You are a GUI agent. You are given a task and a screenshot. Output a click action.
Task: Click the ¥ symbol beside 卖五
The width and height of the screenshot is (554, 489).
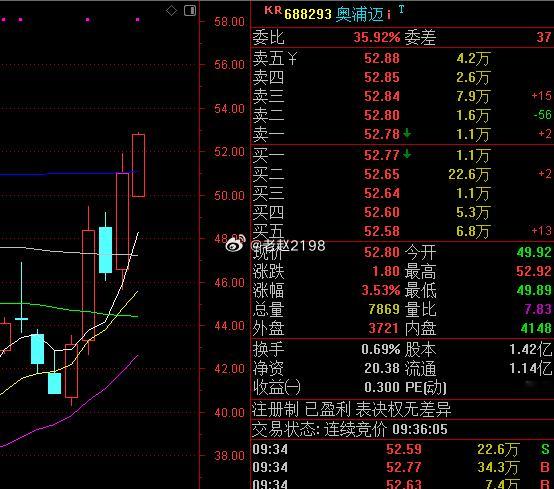click(x=293, y=58)
